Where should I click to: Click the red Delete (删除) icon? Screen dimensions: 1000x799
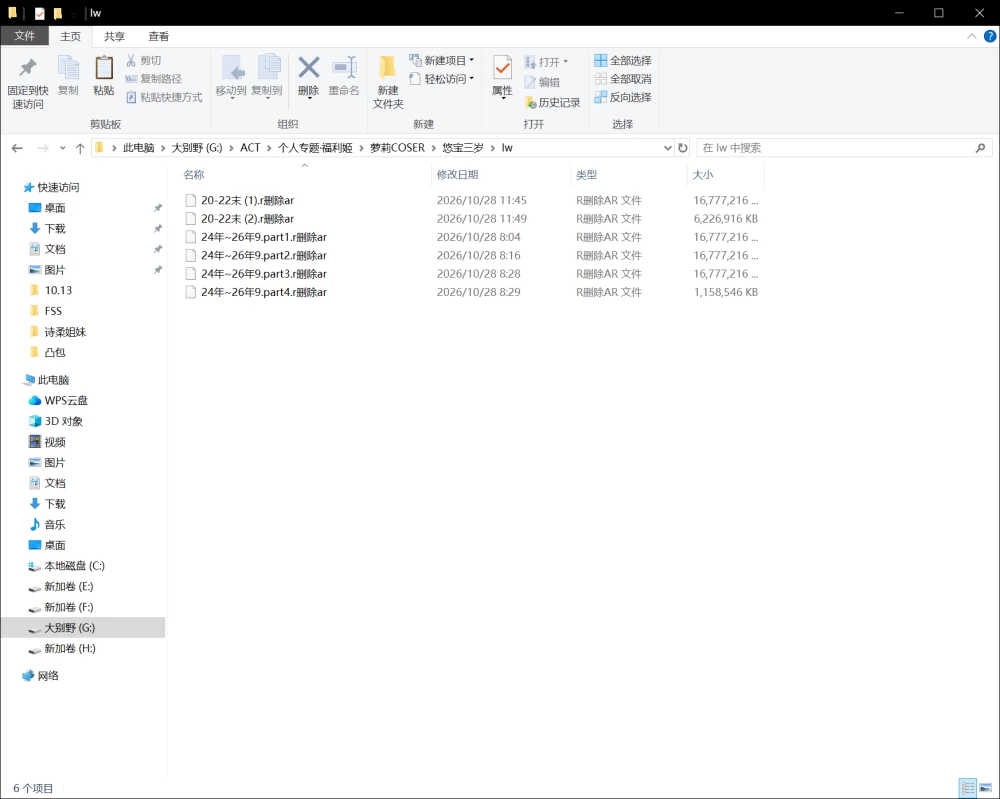click(x=309, y=67)
